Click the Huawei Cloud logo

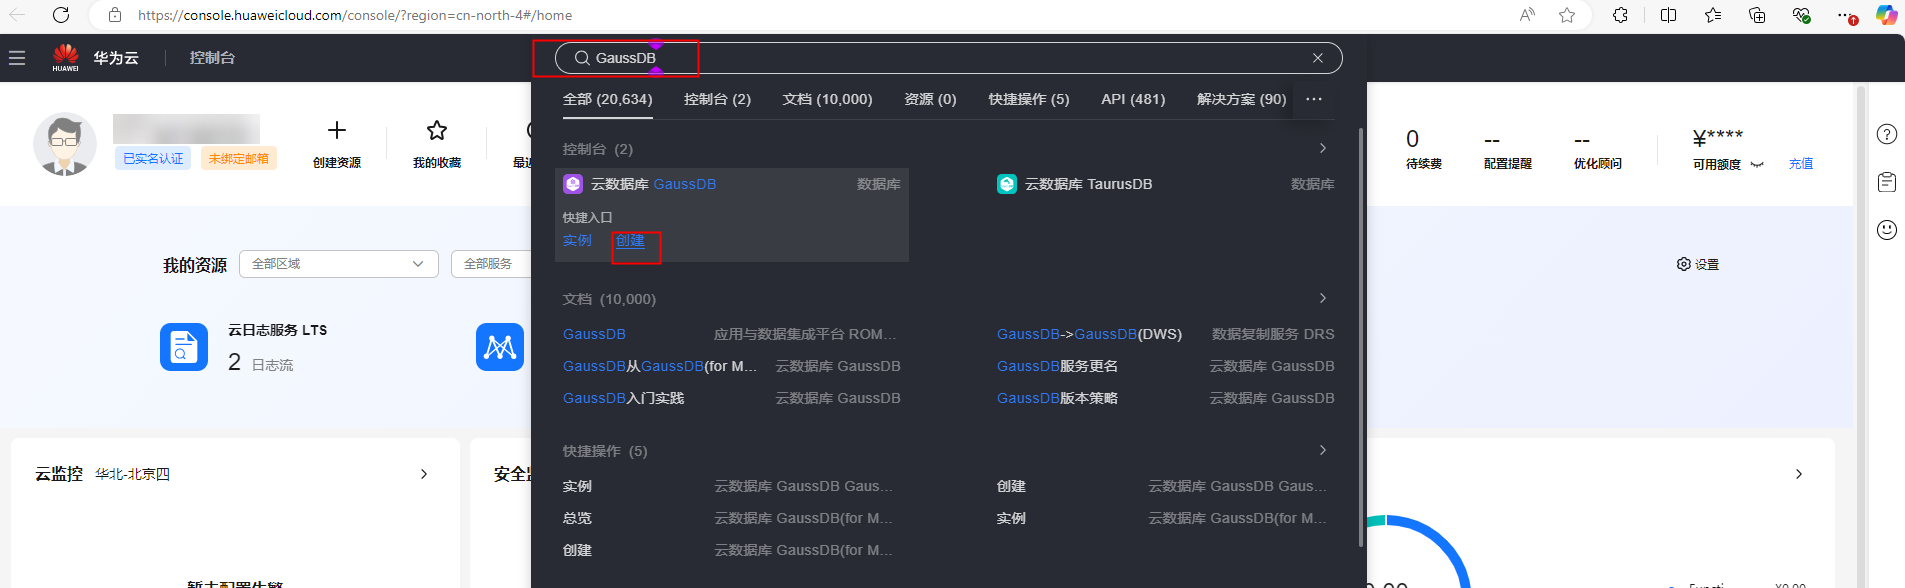coord(66,58)
